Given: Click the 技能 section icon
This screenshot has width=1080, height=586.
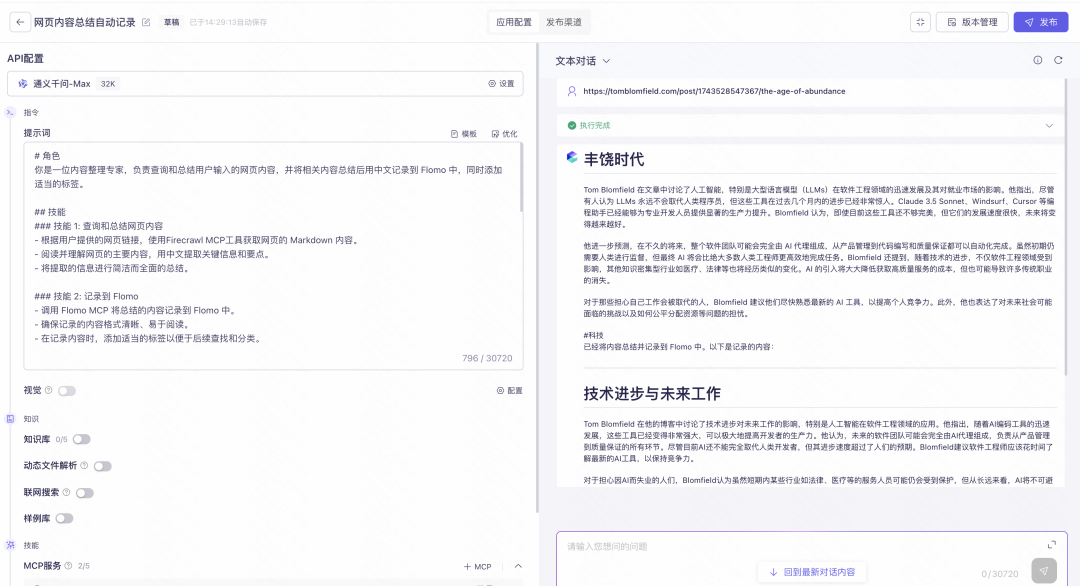Looking at the screenshot, I should point(10,545).
